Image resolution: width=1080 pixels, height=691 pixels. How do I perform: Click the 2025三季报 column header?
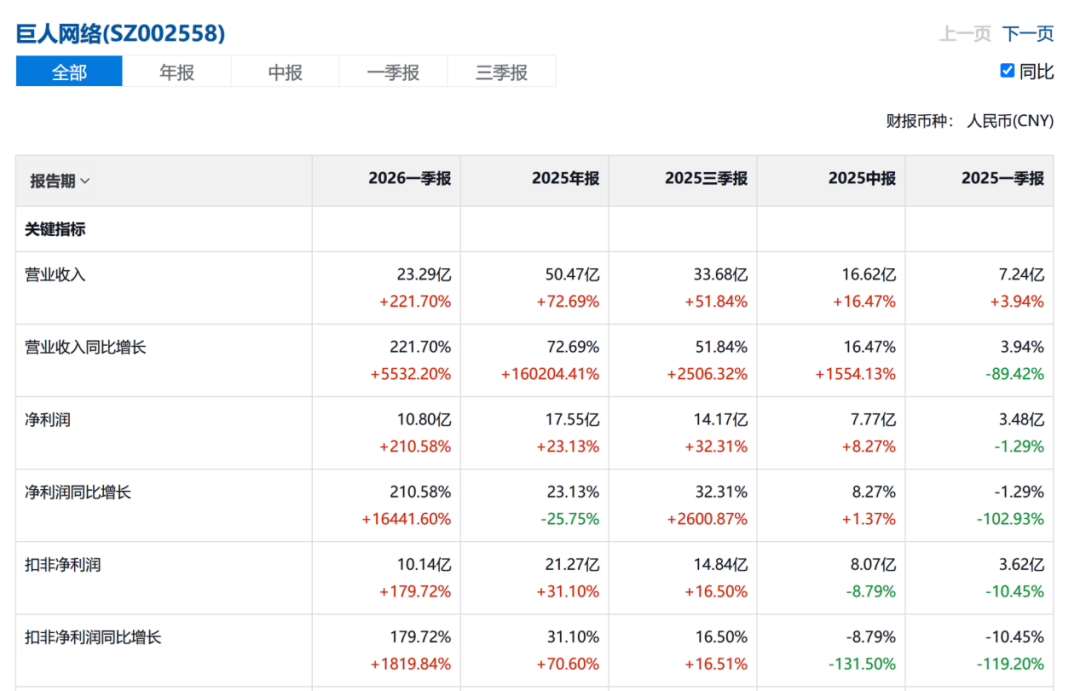click(x=706, y=178)
